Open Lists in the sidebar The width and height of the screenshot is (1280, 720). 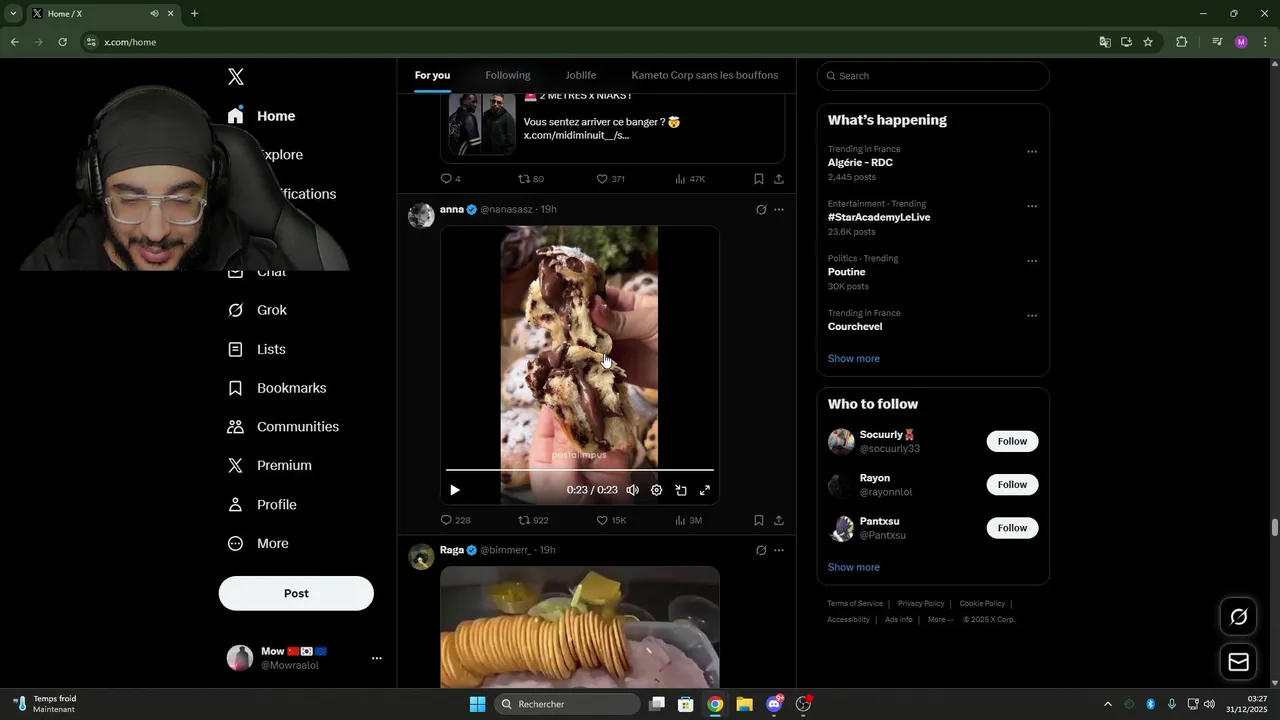tap(257, 349)
